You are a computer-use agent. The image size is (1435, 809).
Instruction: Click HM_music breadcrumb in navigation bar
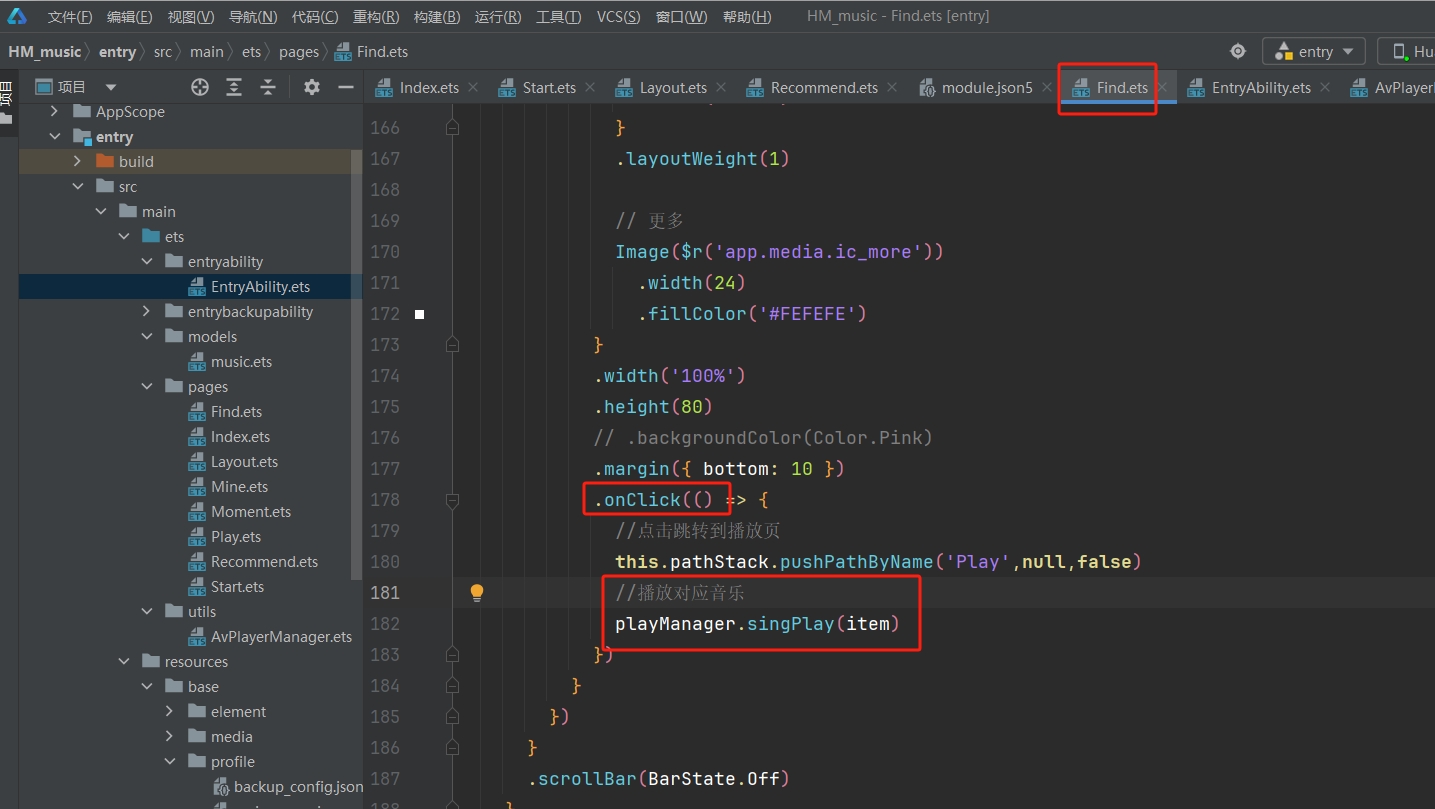45,52
